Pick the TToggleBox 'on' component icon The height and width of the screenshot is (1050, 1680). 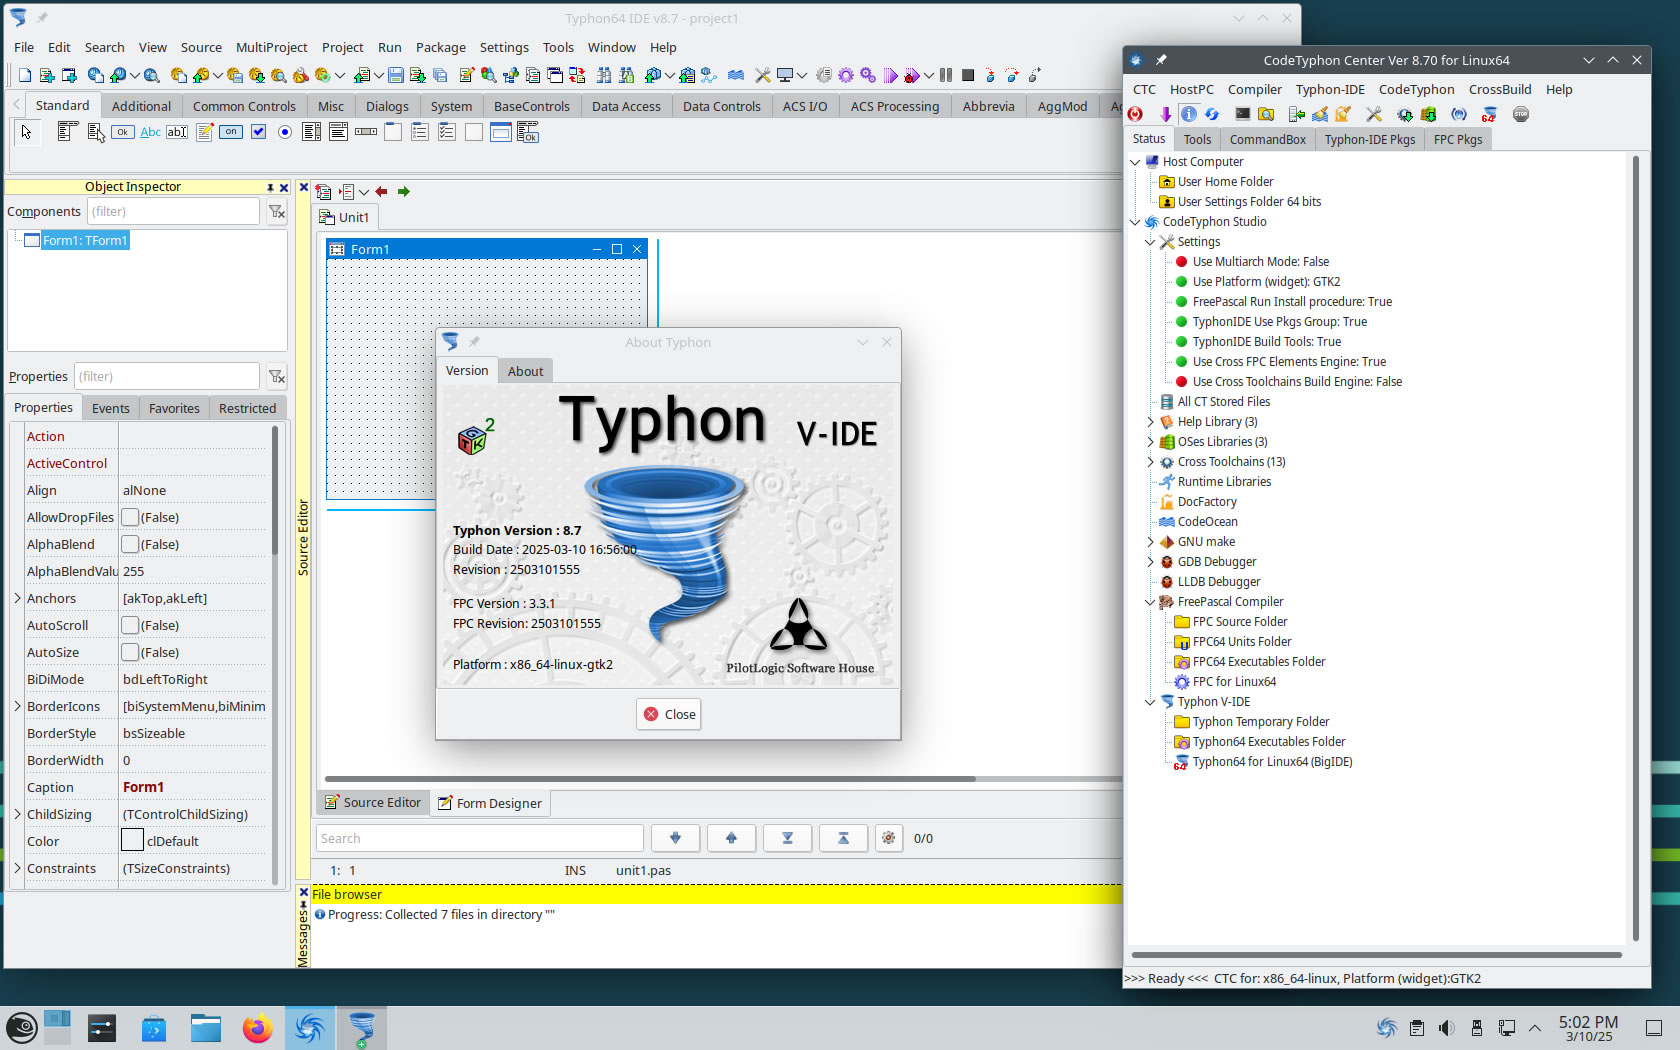pos(231,132)
